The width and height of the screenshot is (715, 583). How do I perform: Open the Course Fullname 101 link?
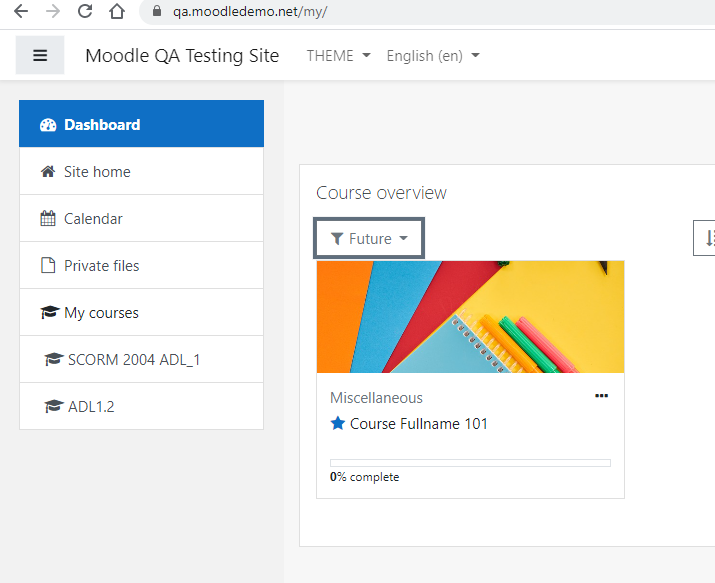coord(419,424)
